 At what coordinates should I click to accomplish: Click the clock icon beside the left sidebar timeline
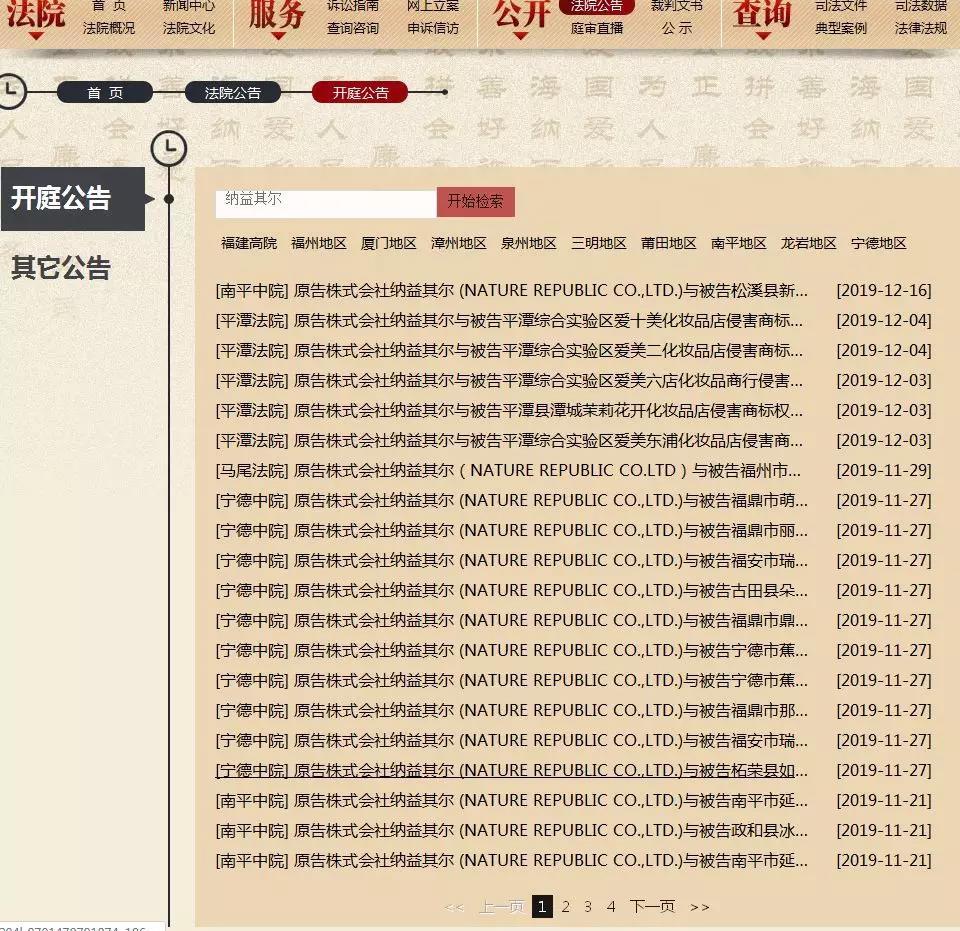point(170,148)
